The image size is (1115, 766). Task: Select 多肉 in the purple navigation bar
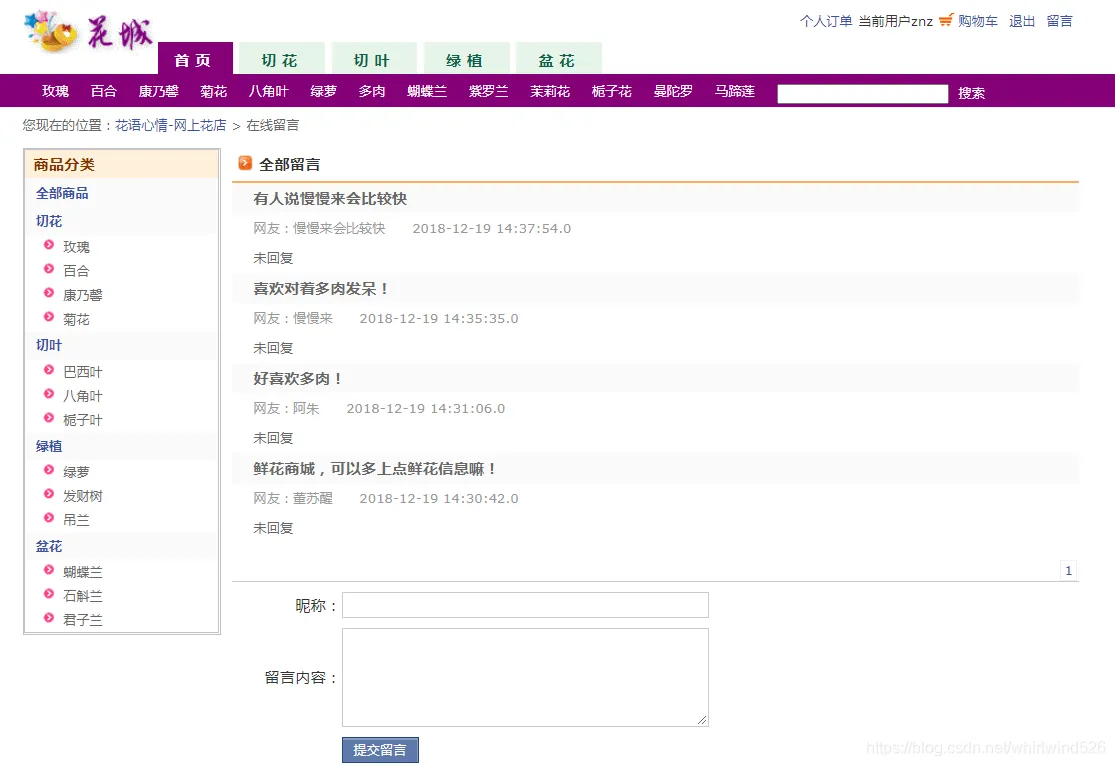pyautogui.click(x=372, y=91)
